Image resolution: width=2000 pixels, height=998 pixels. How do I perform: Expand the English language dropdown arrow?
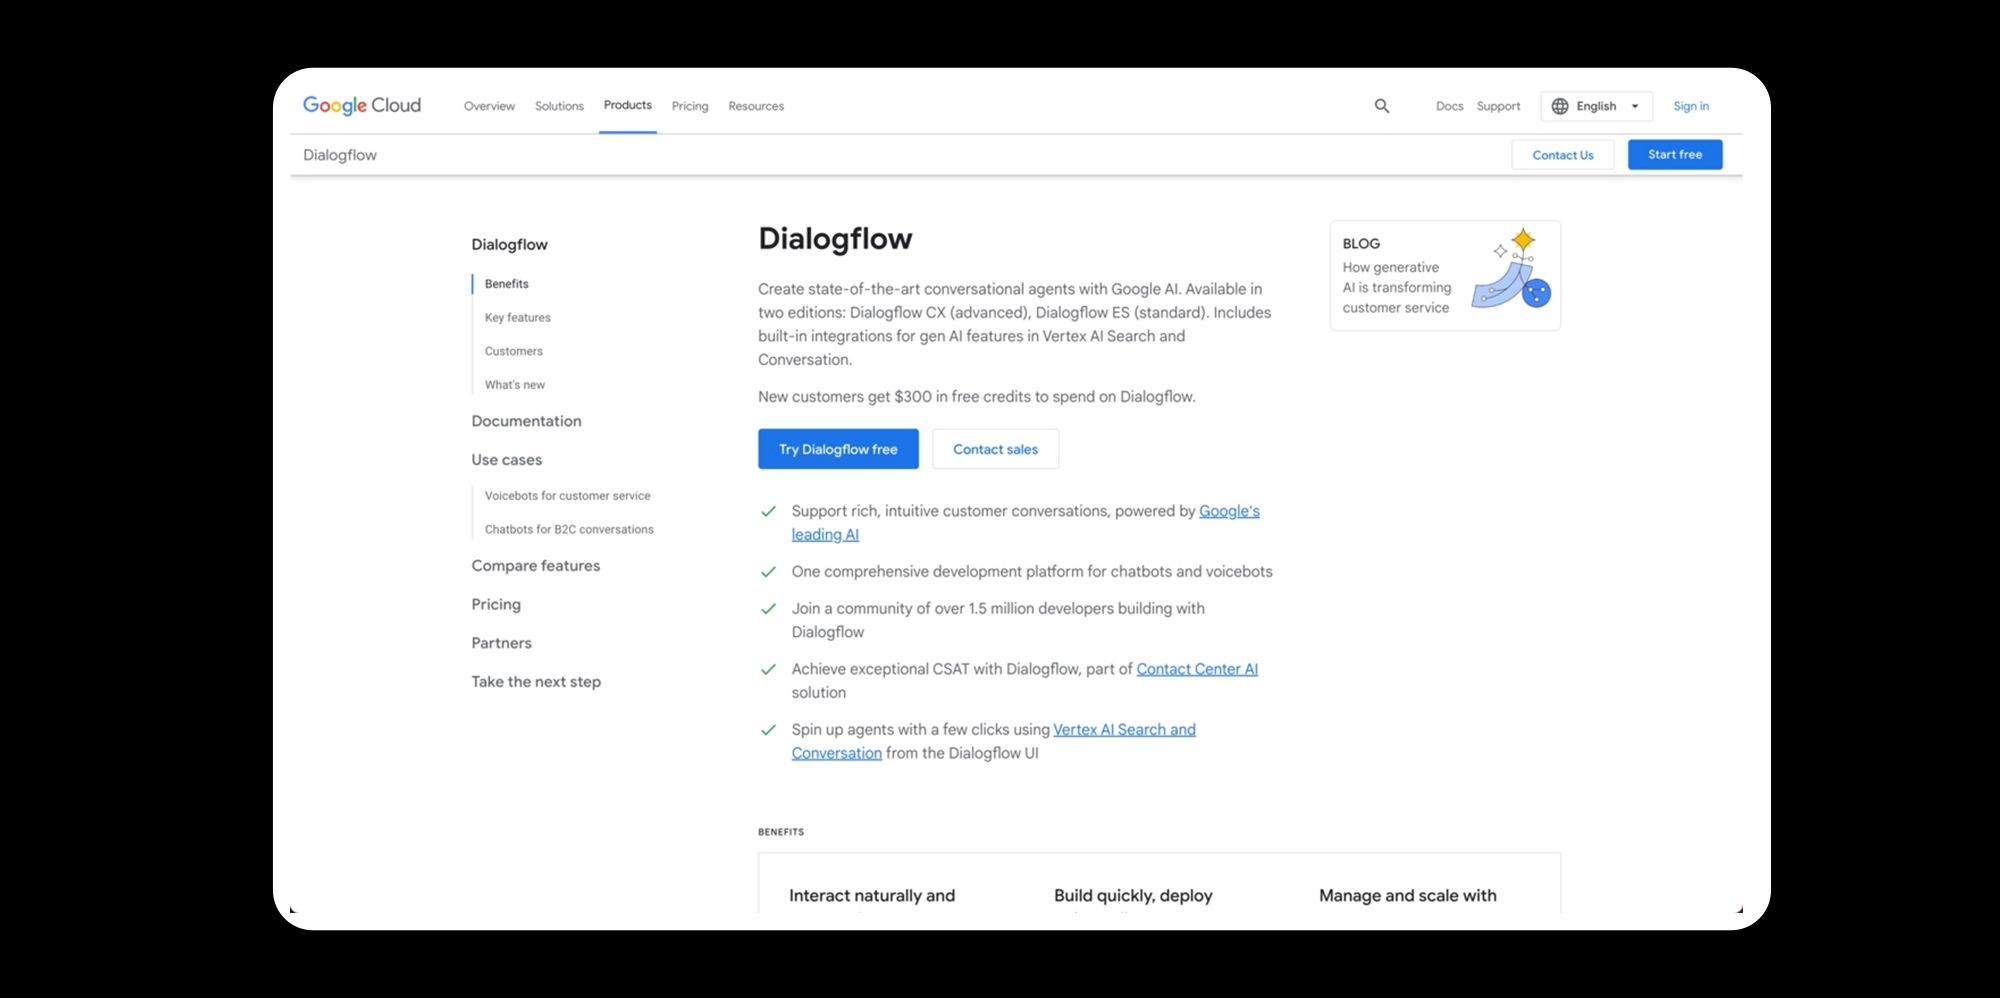(x=1635, y=106)
